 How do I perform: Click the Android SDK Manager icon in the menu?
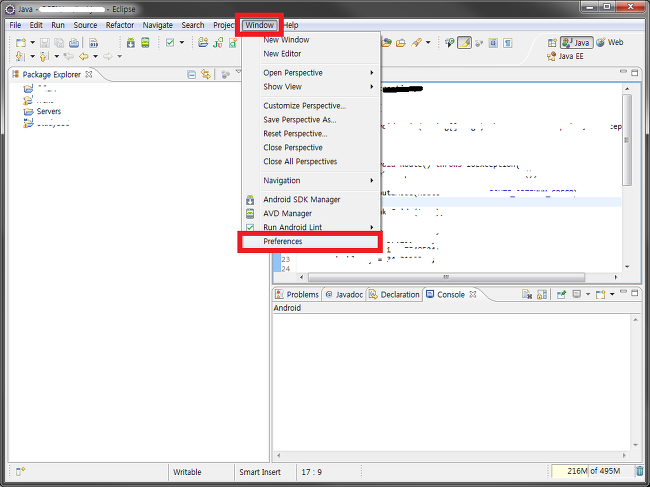click(x=250, y=200)
